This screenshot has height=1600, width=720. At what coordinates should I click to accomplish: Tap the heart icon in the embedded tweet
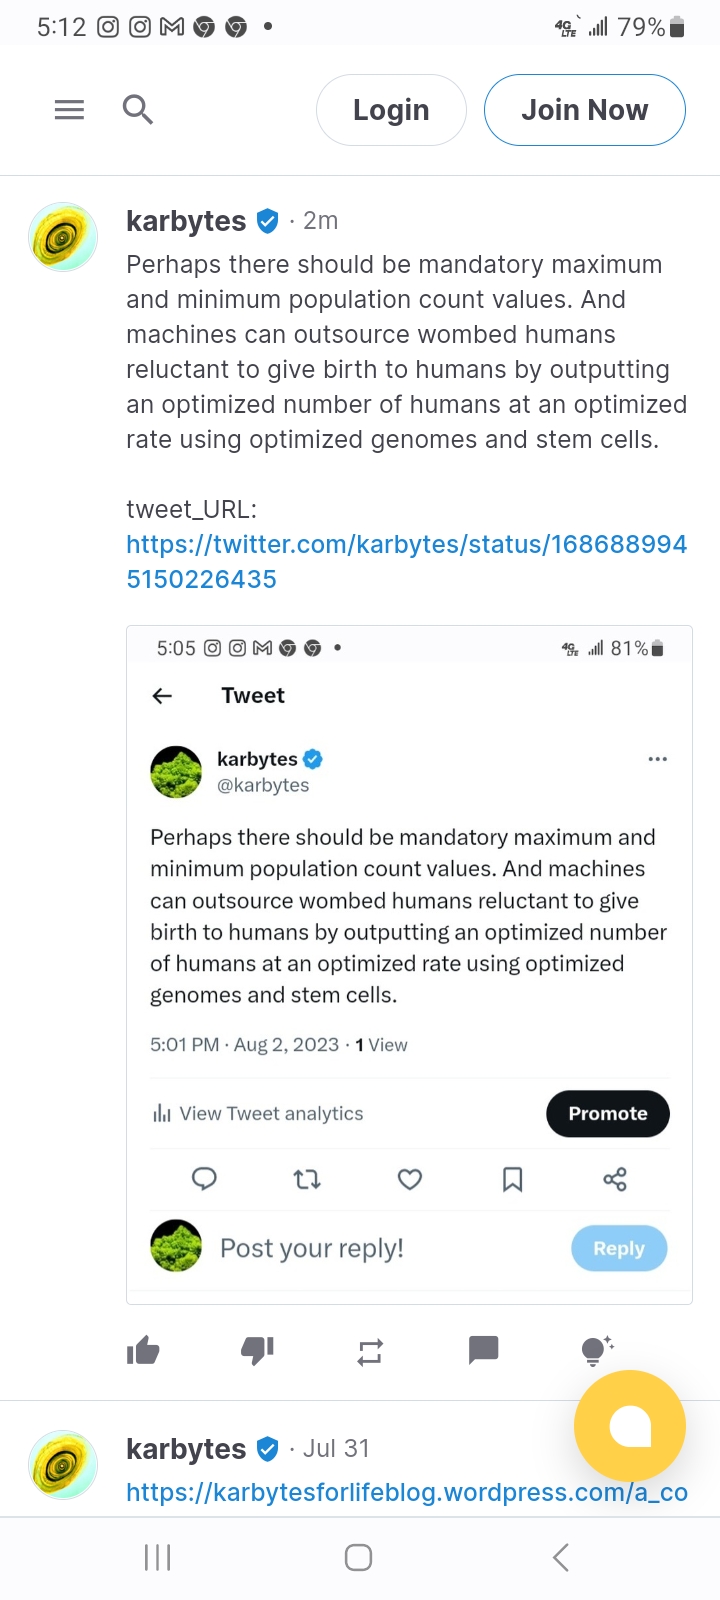(410, 1180)
